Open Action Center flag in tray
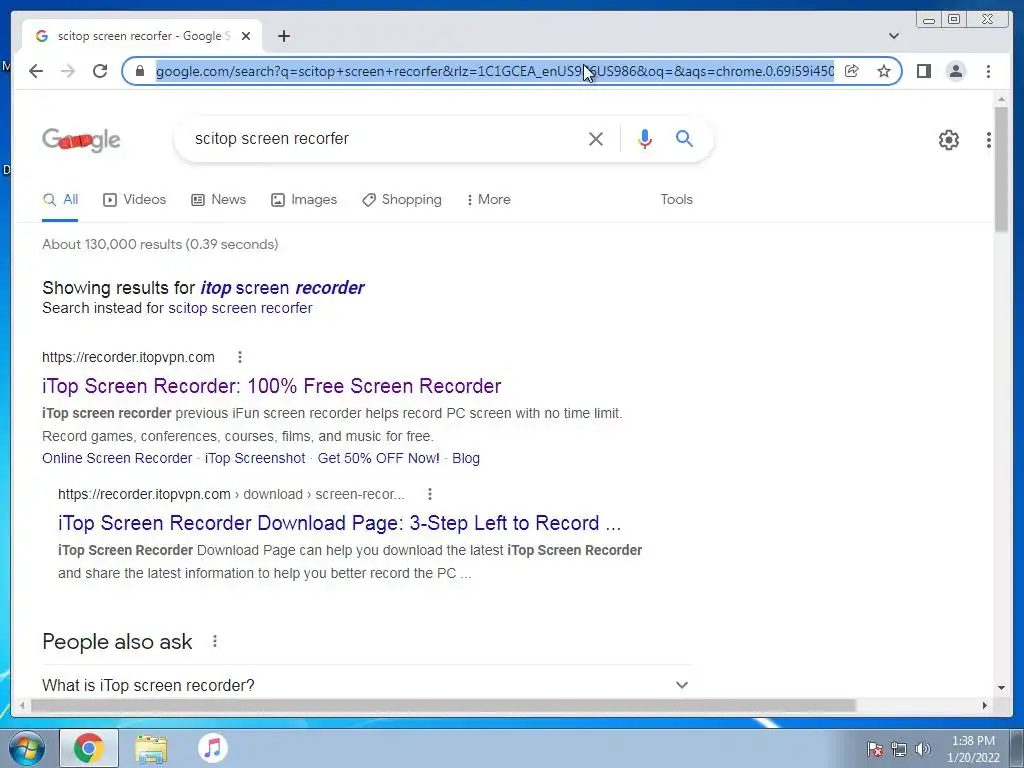The image size is (1024, 768). click(x=875, y=749)
